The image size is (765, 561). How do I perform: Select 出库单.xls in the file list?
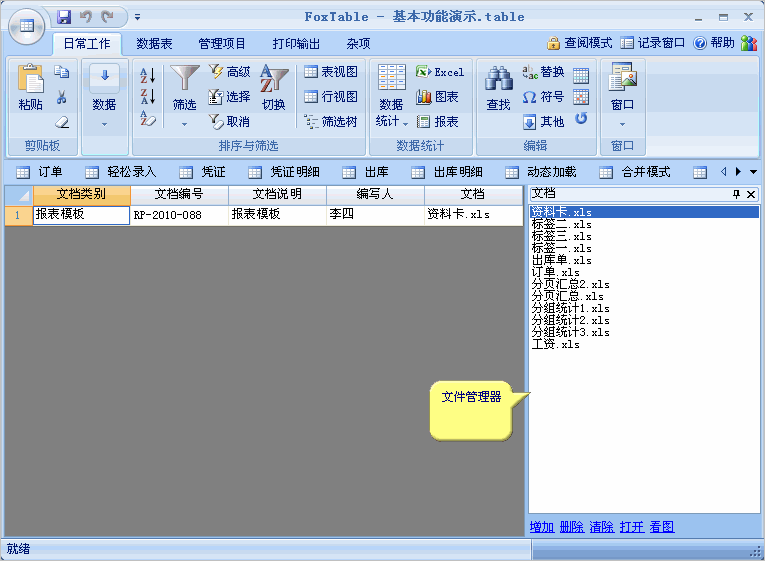click(562, 260)
